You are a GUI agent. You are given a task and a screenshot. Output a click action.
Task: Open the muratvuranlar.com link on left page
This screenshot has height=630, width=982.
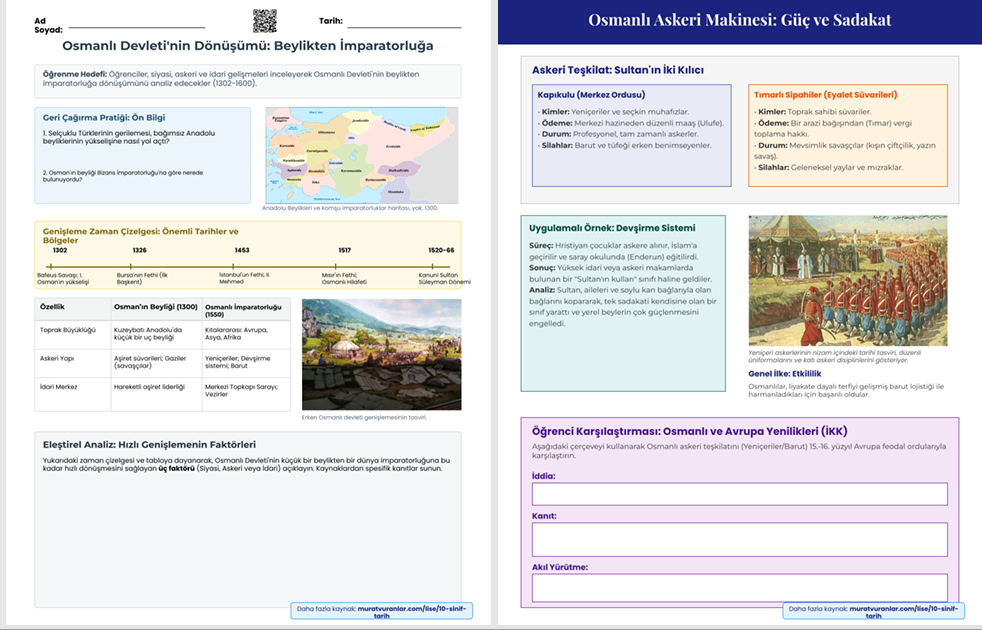coord(379,611)
